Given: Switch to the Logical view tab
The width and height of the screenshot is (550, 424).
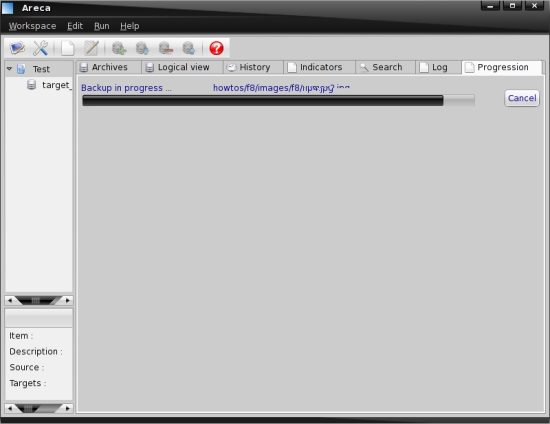Looking at the screenshot, I should (x=182, y=67).
